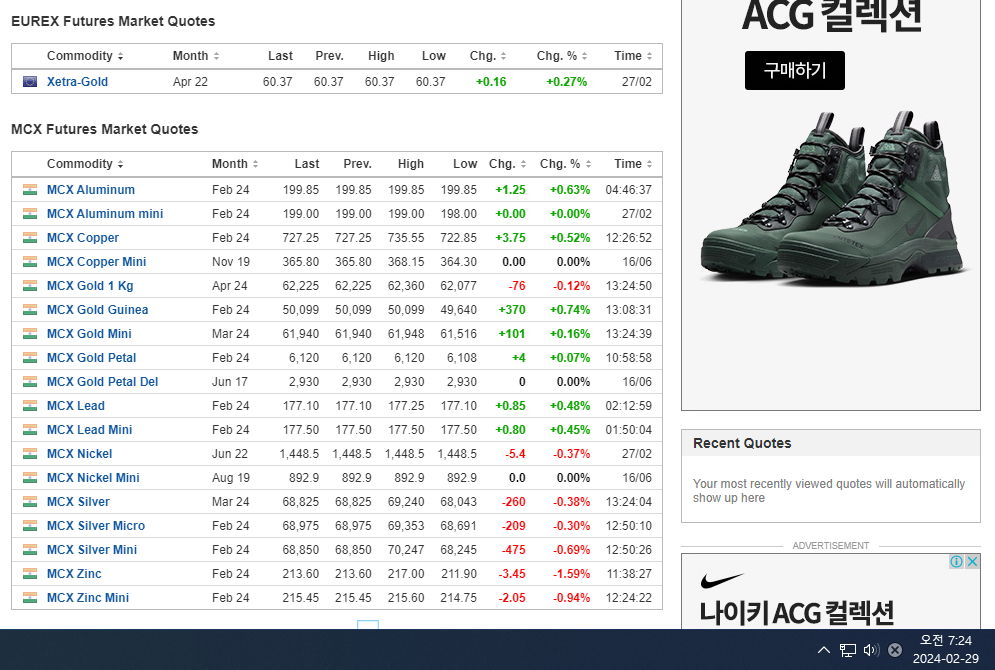995x670 pixels.
Task: Open the MCX Lead quote
Action: (76, 406)
